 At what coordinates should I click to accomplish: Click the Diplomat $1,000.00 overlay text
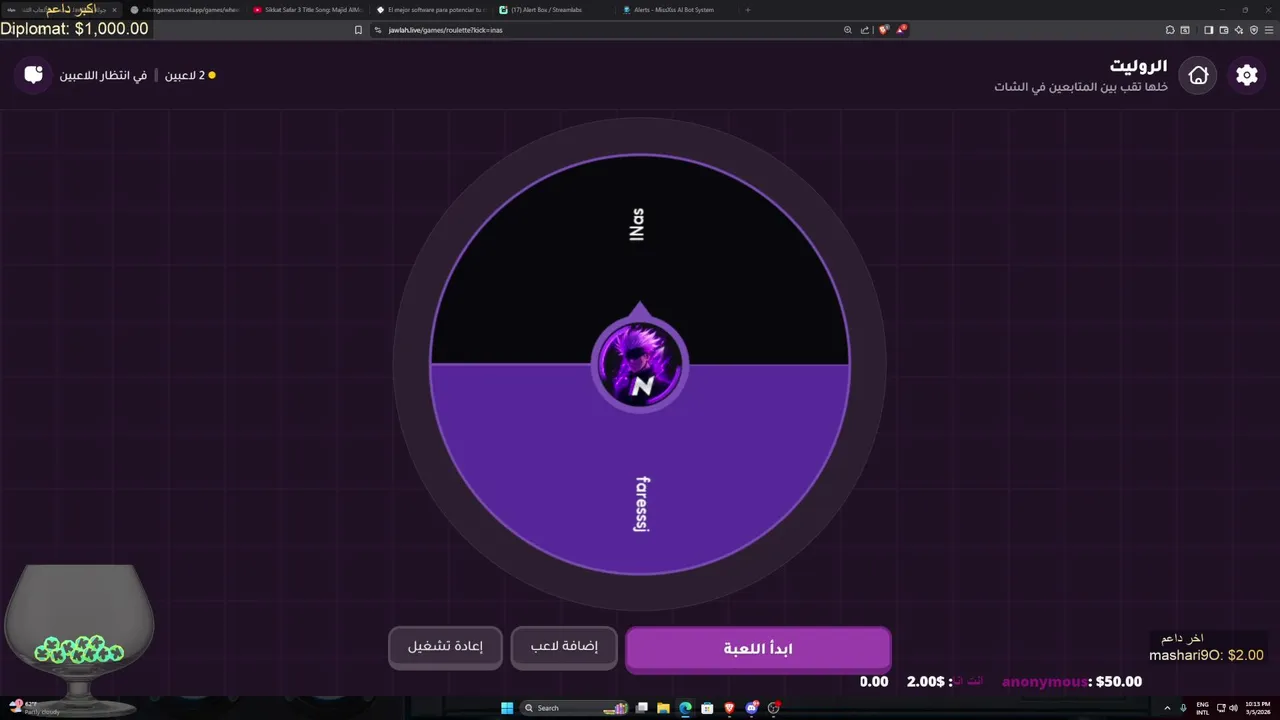pos(74,29)
